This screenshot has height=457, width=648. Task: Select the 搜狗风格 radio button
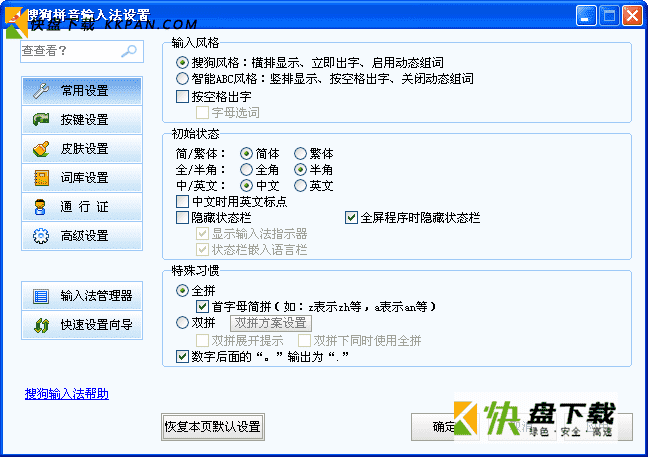(182, 63)
